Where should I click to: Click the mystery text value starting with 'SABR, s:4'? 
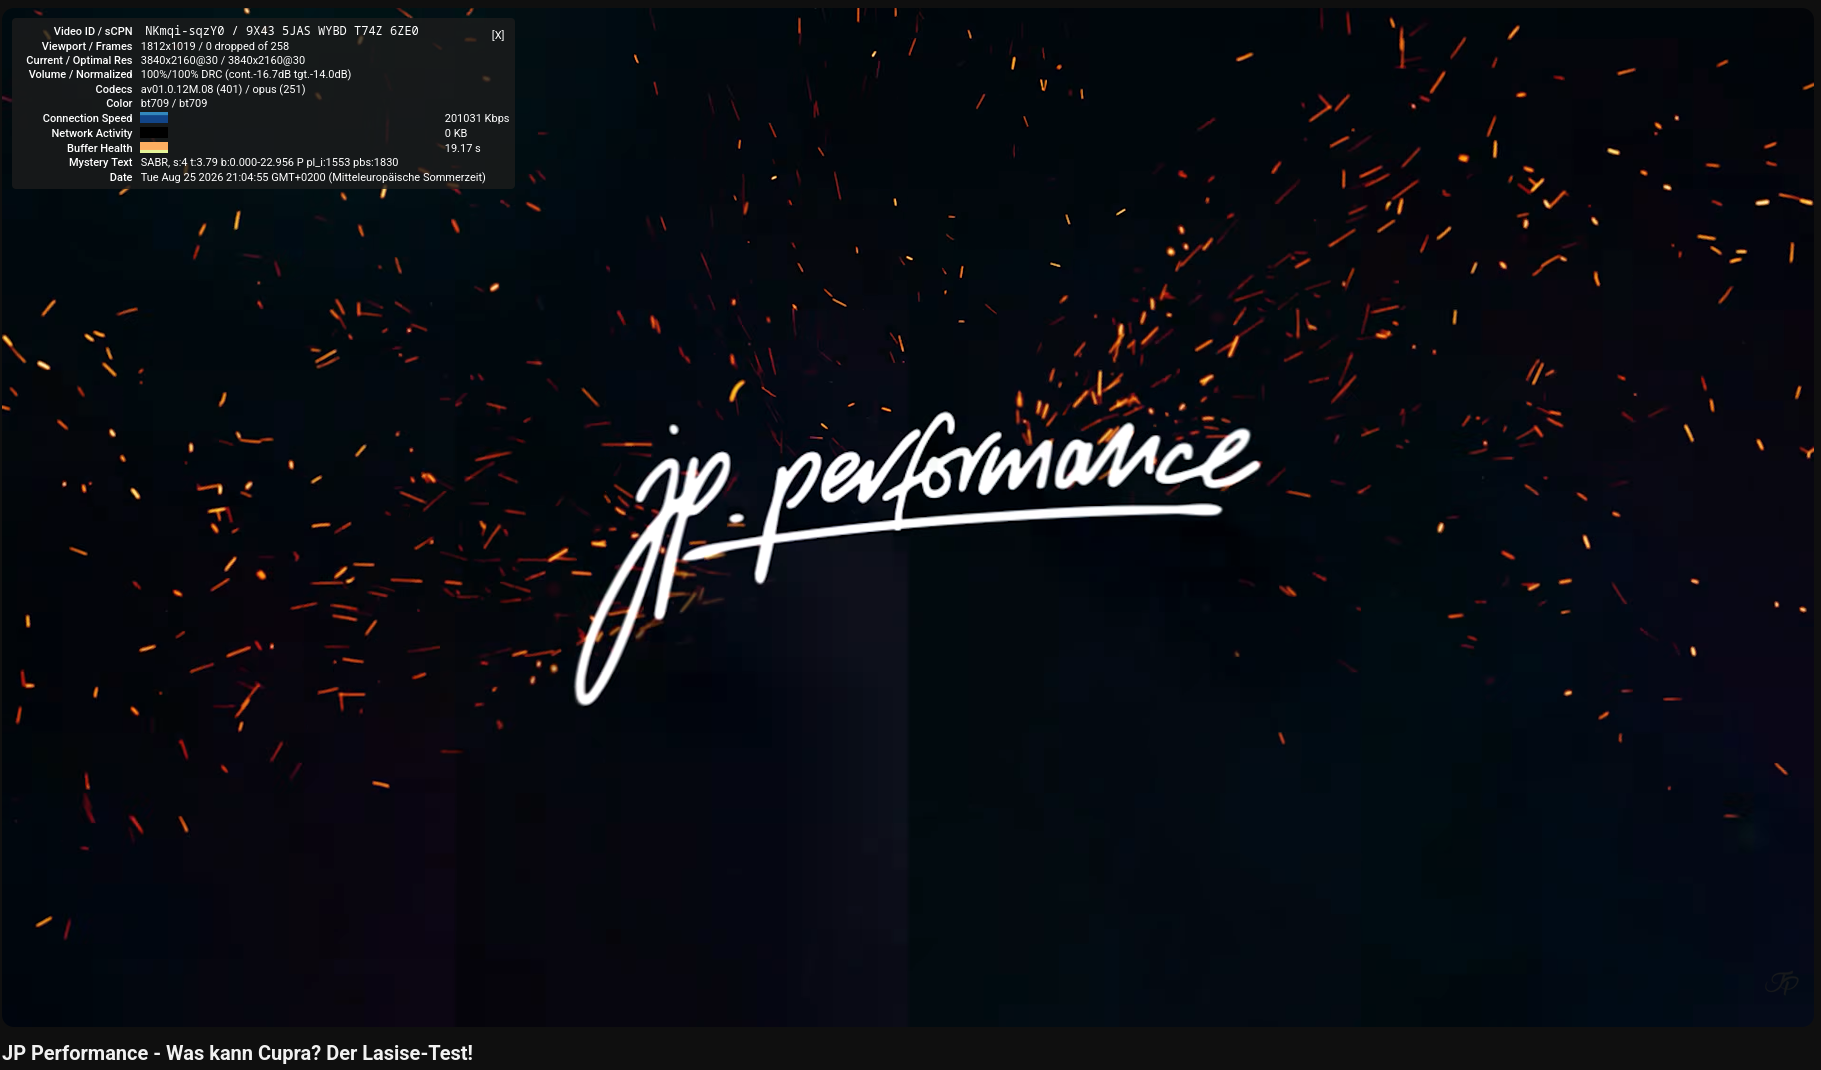click(x=270, y=162)
